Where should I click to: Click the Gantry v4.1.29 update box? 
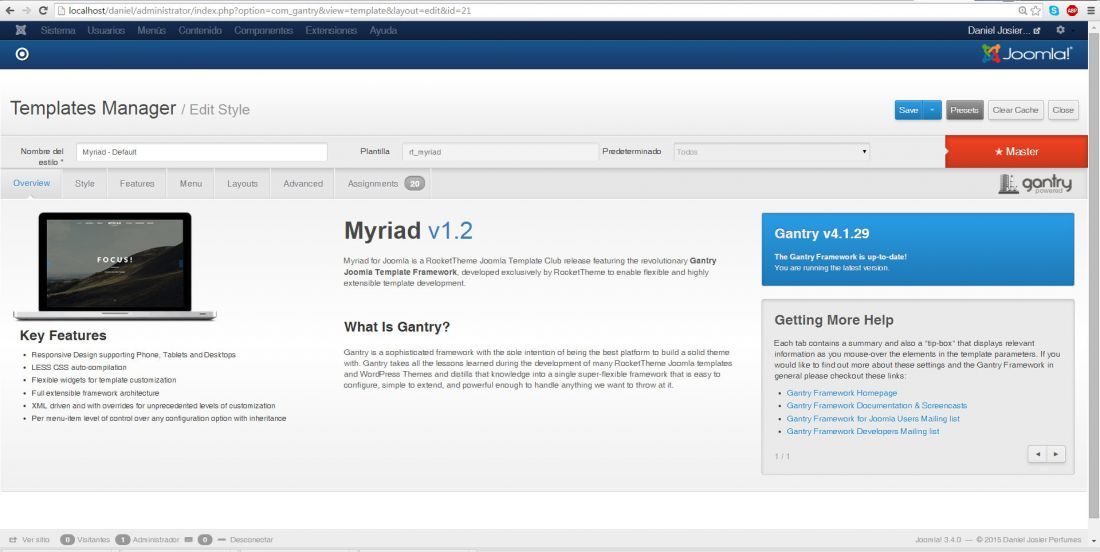point(918,249)
